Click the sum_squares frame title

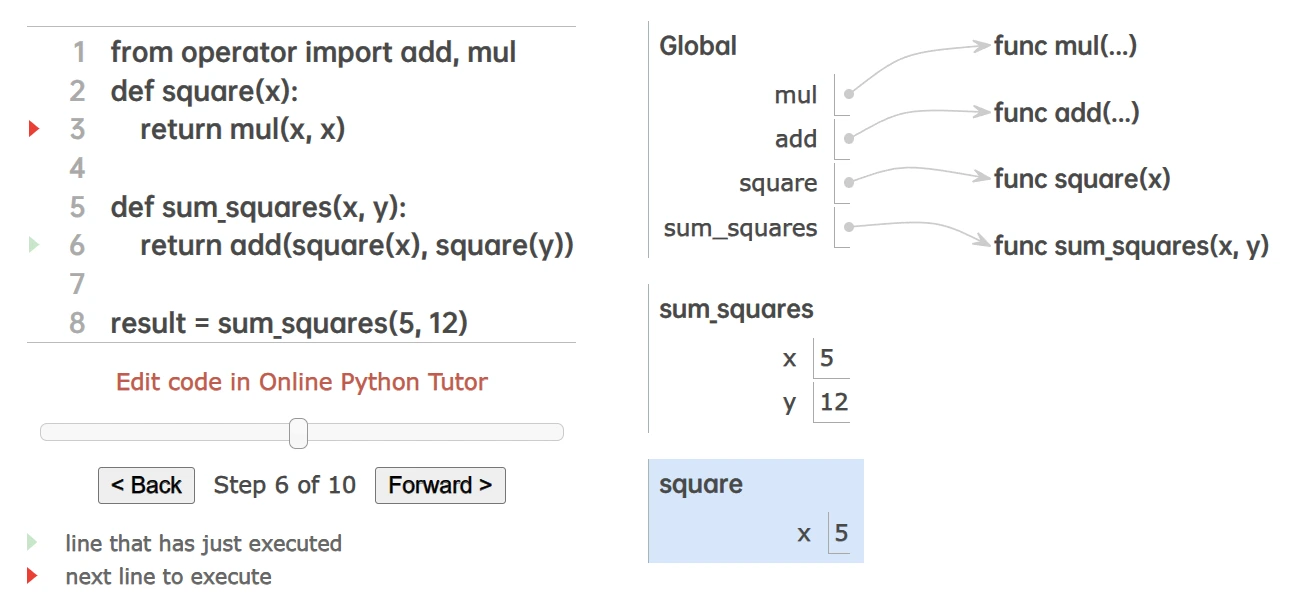point(736,310)
